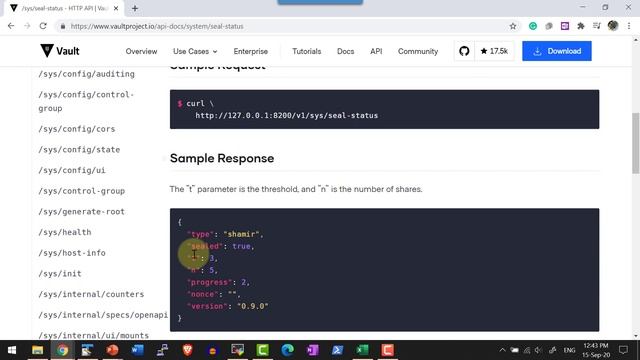Click the 17.5k star count

[x=494, y=51]
